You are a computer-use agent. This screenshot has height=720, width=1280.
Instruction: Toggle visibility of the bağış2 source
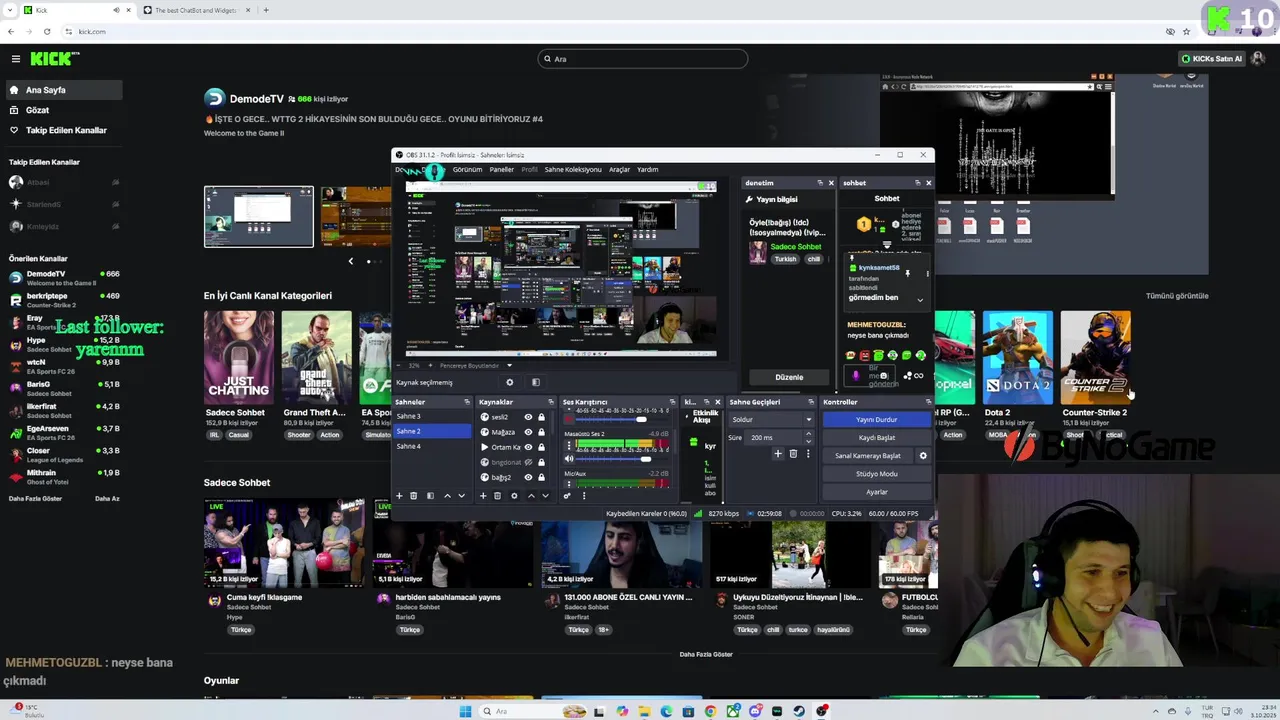(528, 477)
